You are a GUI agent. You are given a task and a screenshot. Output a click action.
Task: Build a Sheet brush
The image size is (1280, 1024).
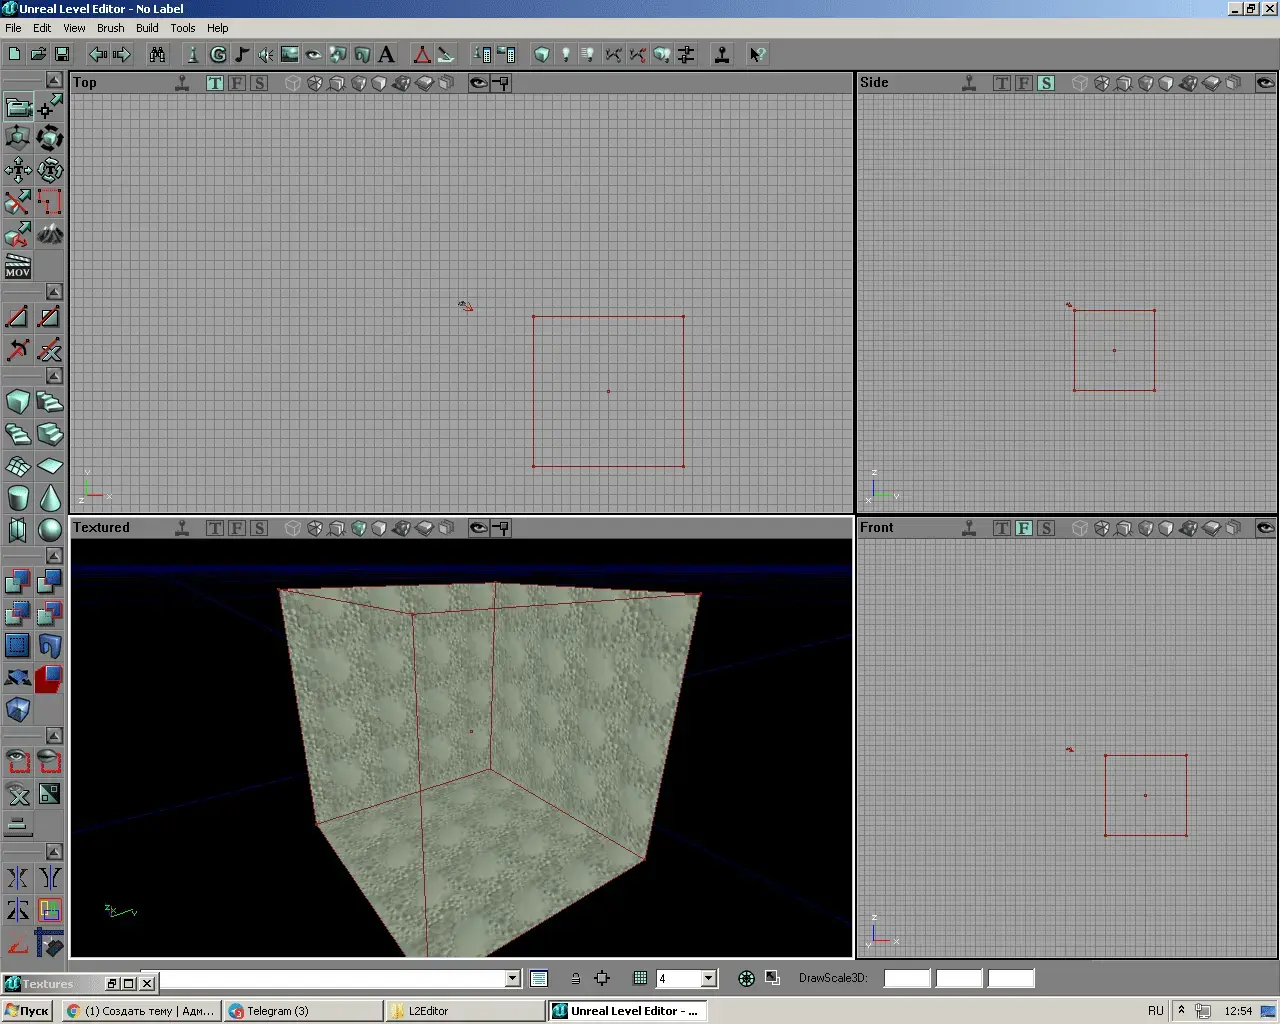coord(50,466)
